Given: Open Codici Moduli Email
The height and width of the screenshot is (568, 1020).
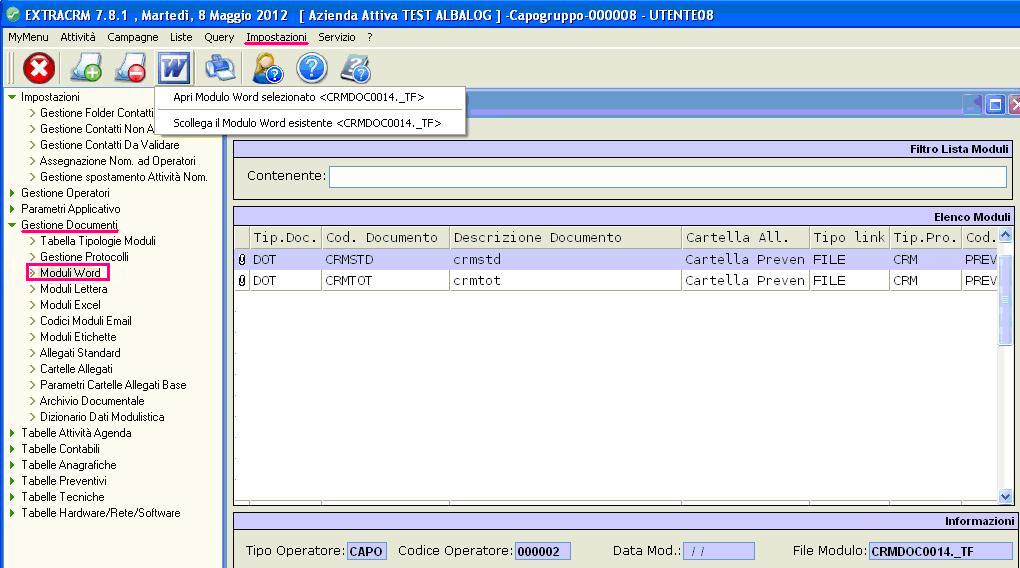Looking at the screenshot, I should click(x=86, y=321).
